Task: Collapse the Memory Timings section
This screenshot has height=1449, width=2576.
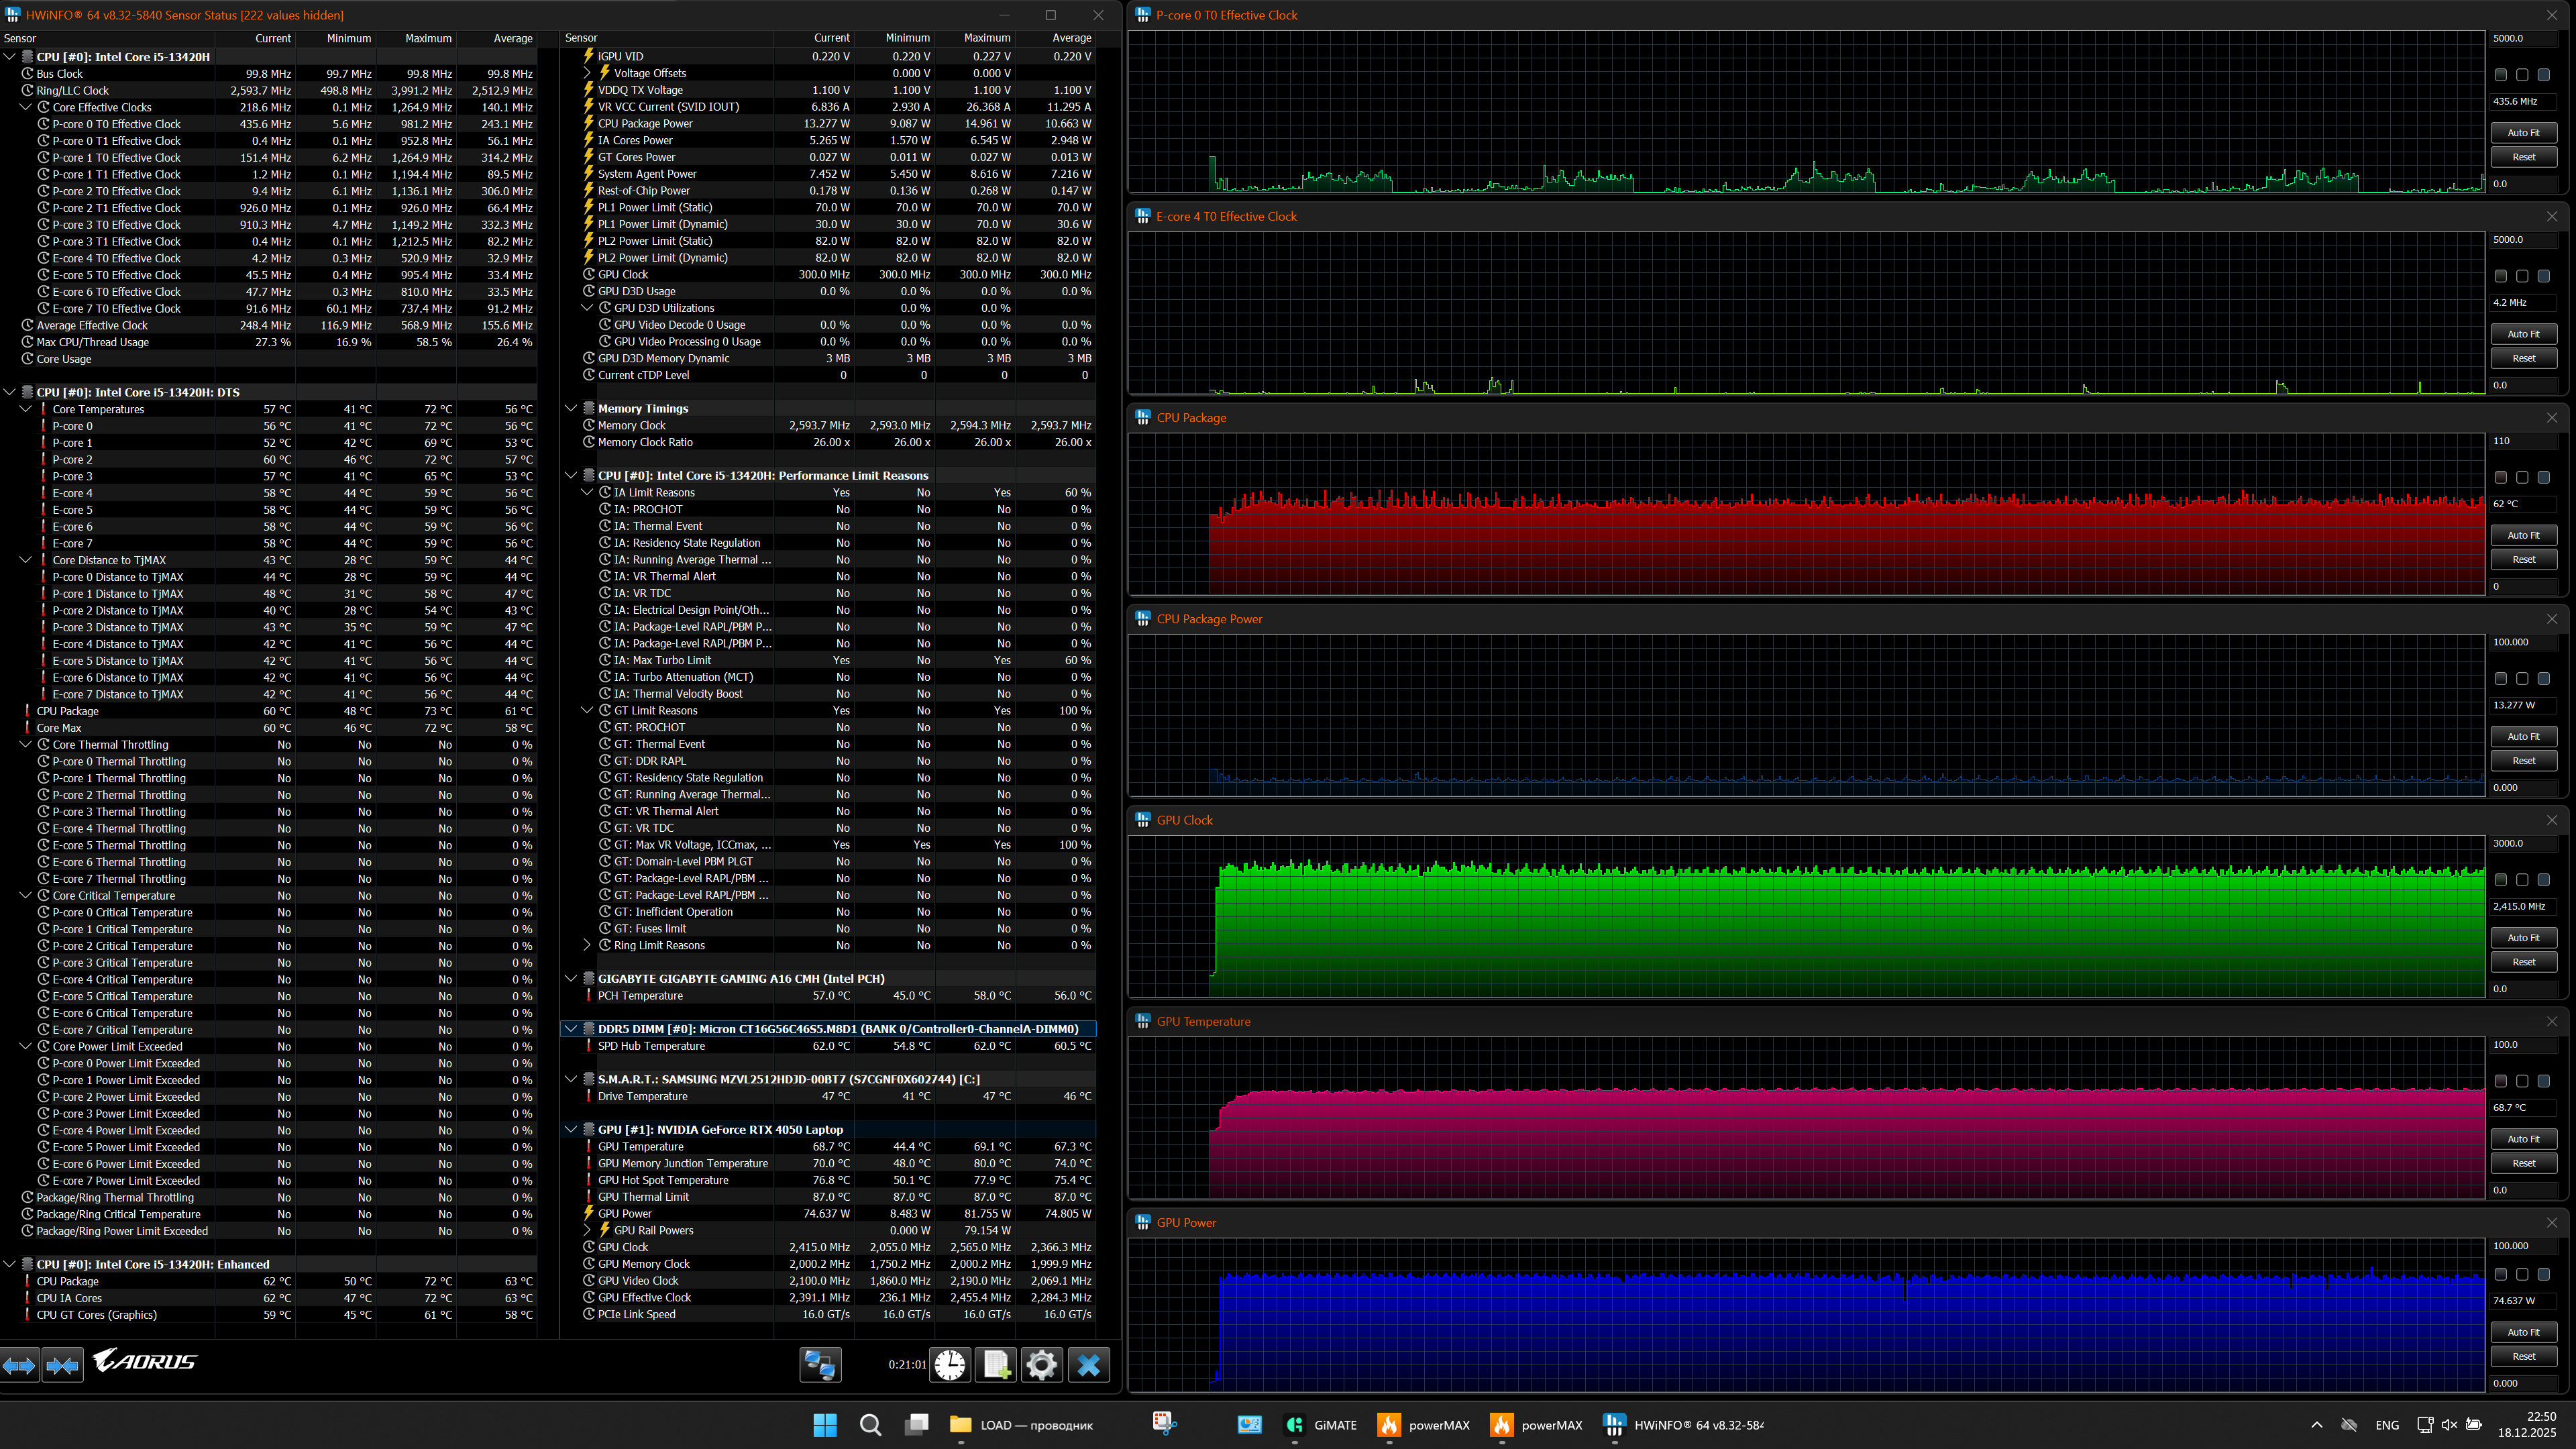Action: pos(571,408)
